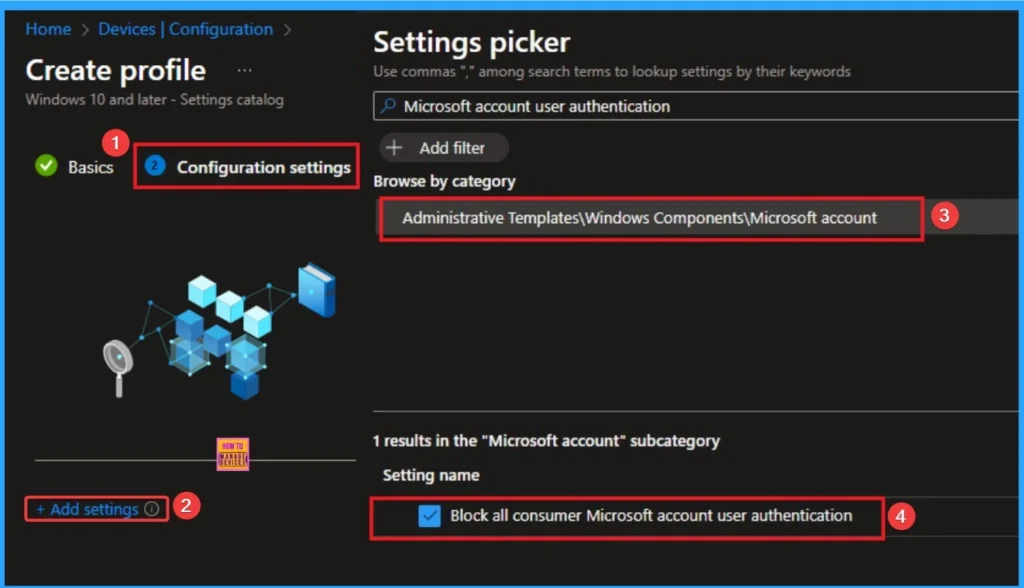Open Devices | Configuration breadcrumb link
Screen dimensions: 1024x588
[186, 29]
